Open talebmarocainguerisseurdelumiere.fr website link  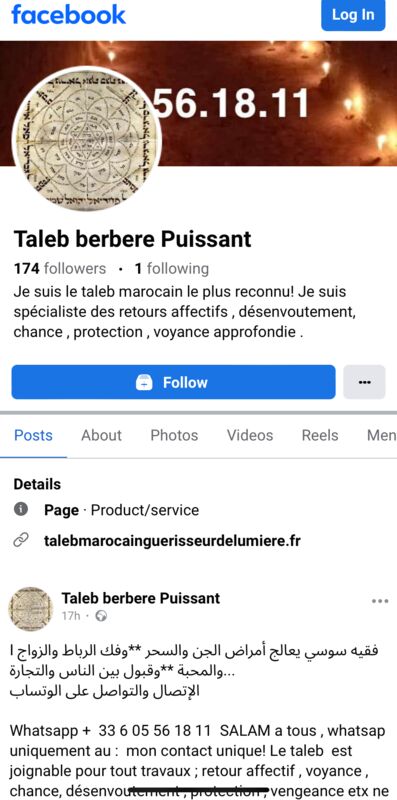(172, 540)
